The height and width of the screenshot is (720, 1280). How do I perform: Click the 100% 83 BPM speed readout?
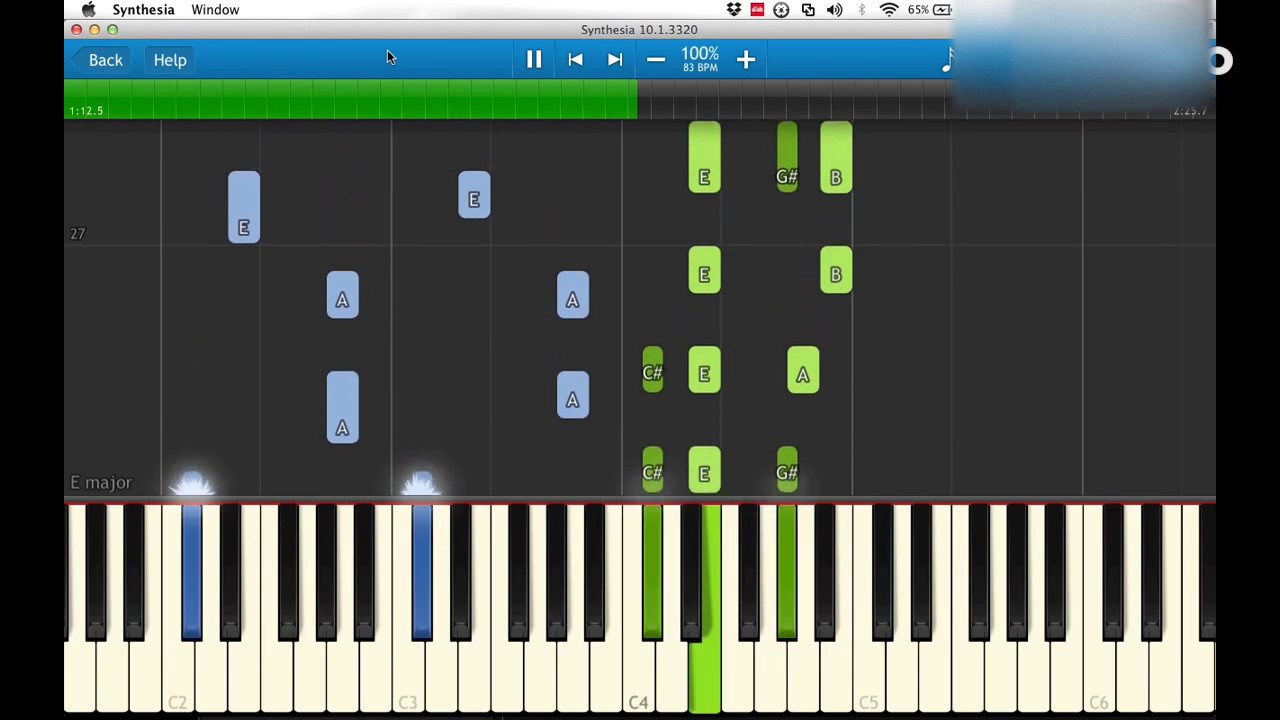[x=700, y=60]
